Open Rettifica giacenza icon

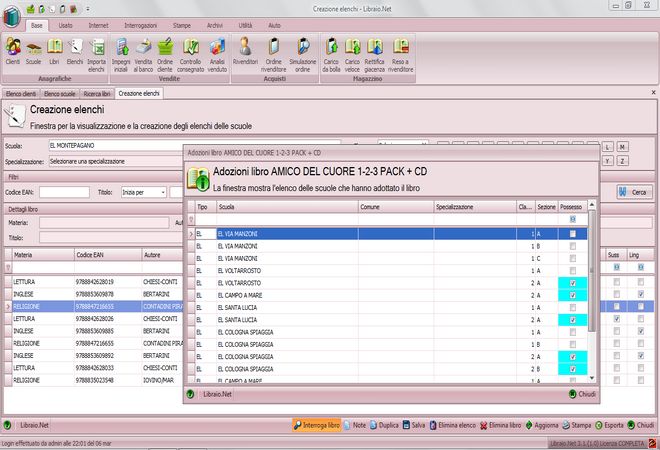point(375,55)
